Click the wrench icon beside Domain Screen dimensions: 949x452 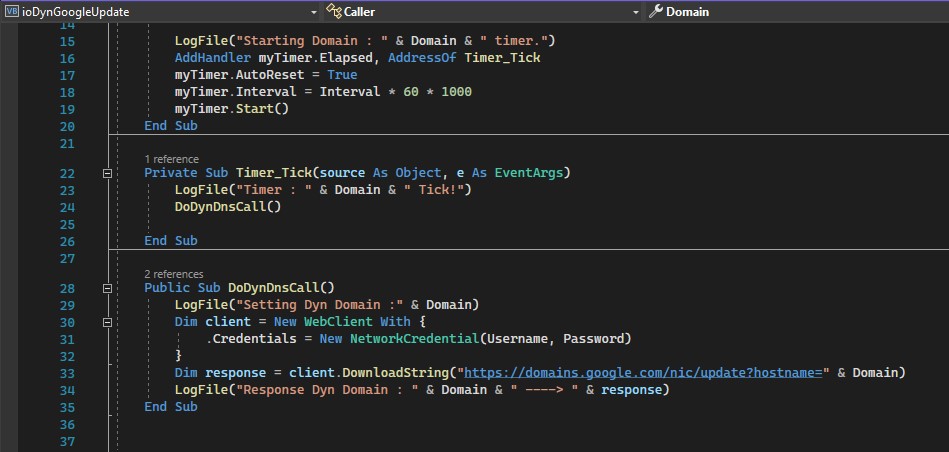tap(656, 11)
